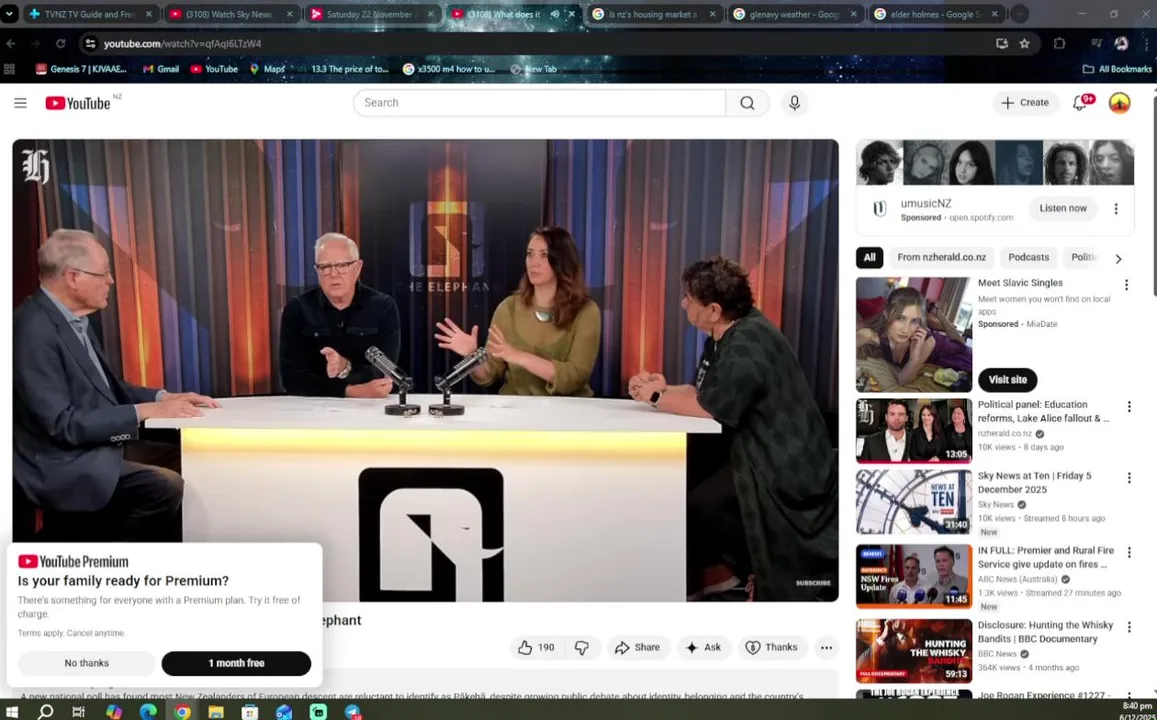Reload the page in Chrome
The image size is (1157, 720).
pyautogui.click(x=61, y=44)
